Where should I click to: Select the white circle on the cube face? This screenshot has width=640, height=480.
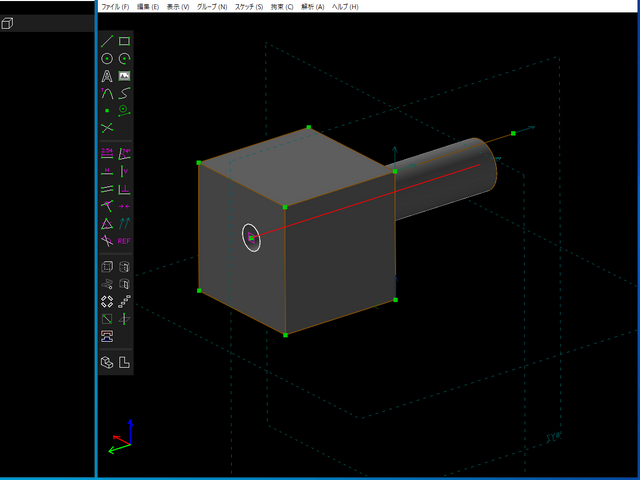pyautogui.click(x=252, y=238)
